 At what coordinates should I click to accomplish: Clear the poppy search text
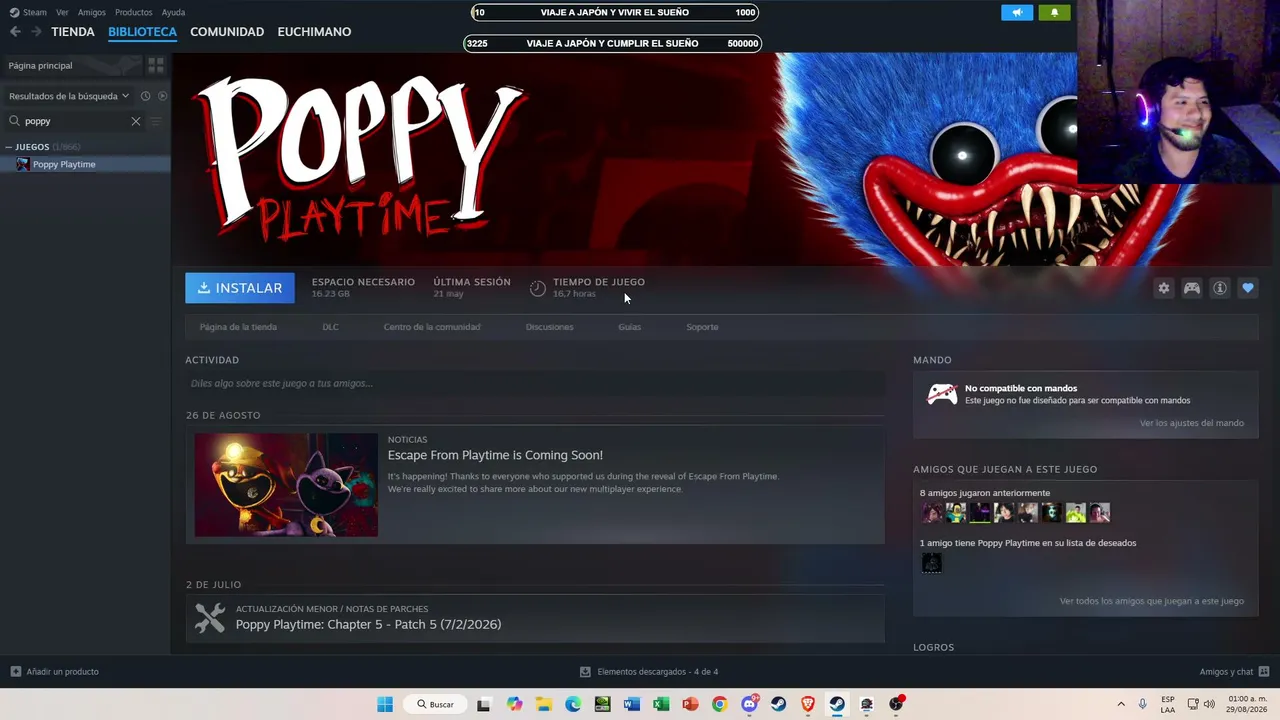[136, 121]
